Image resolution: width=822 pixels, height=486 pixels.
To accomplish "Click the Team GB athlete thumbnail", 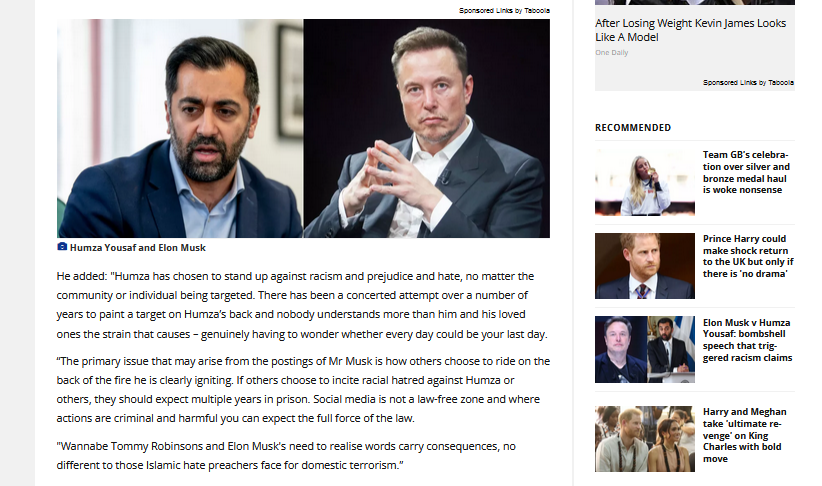I will click(645, 182).
